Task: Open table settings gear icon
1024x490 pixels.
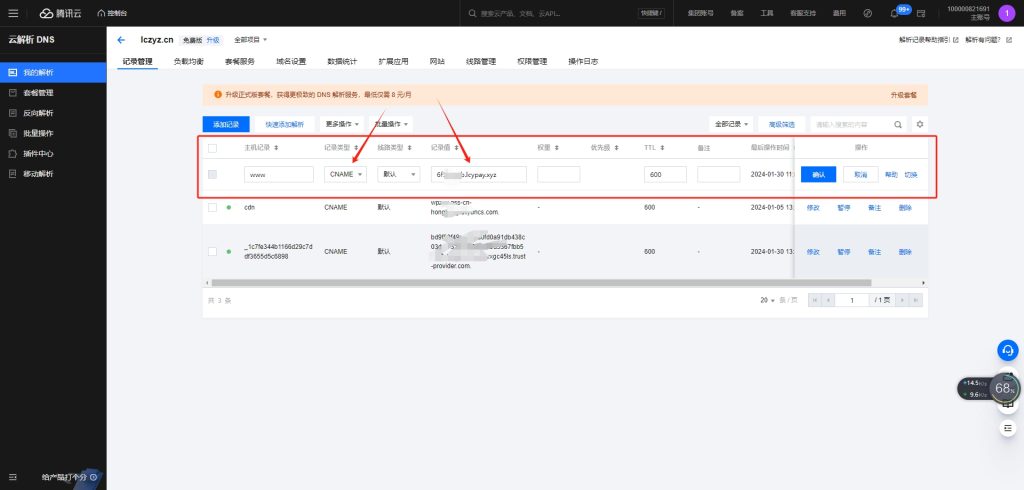Action: click(921, 124)
